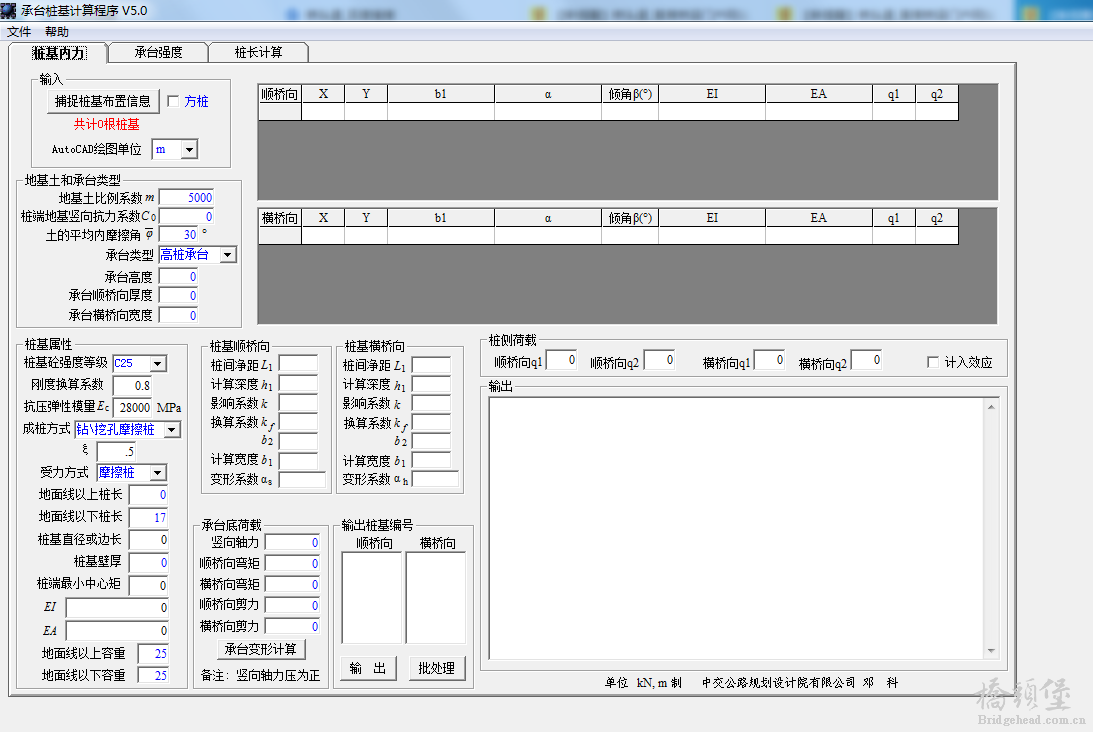
Task: Click the 地面线以下容重 field
Action: point(153,676)
